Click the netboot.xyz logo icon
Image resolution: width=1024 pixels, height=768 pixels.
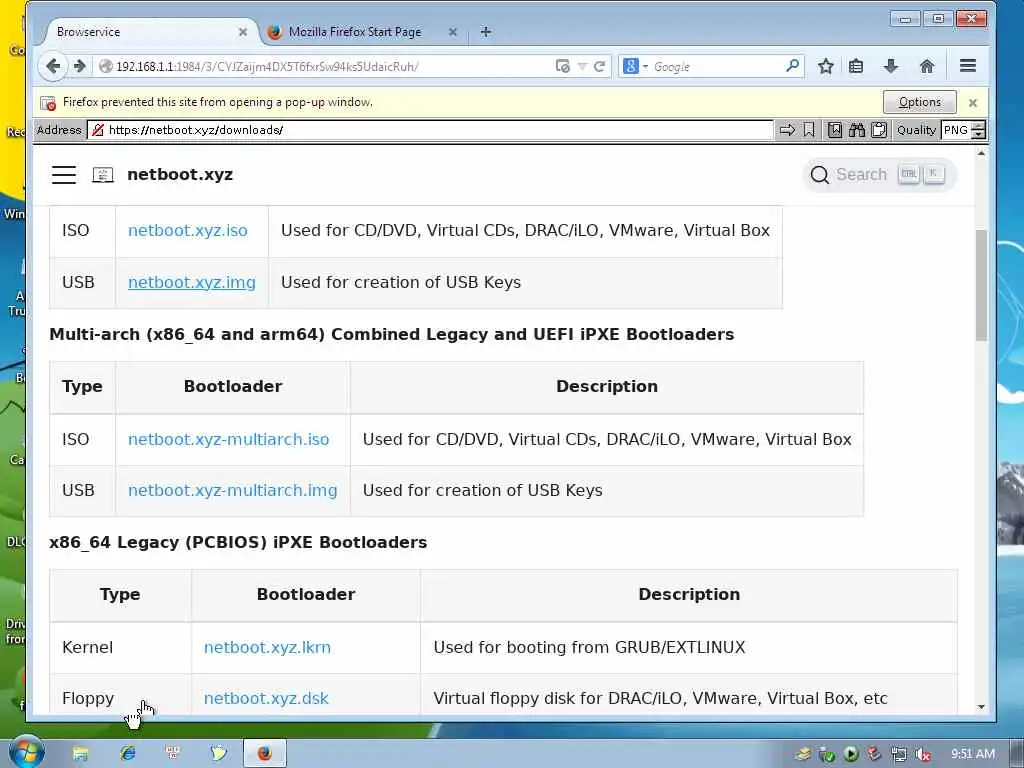point(103,174)
